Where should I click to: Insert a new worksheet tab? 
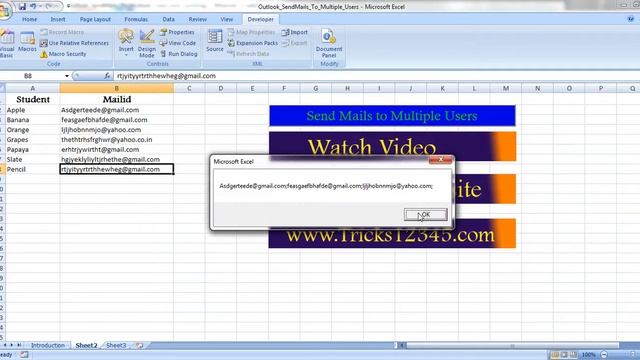click(139, 345)
